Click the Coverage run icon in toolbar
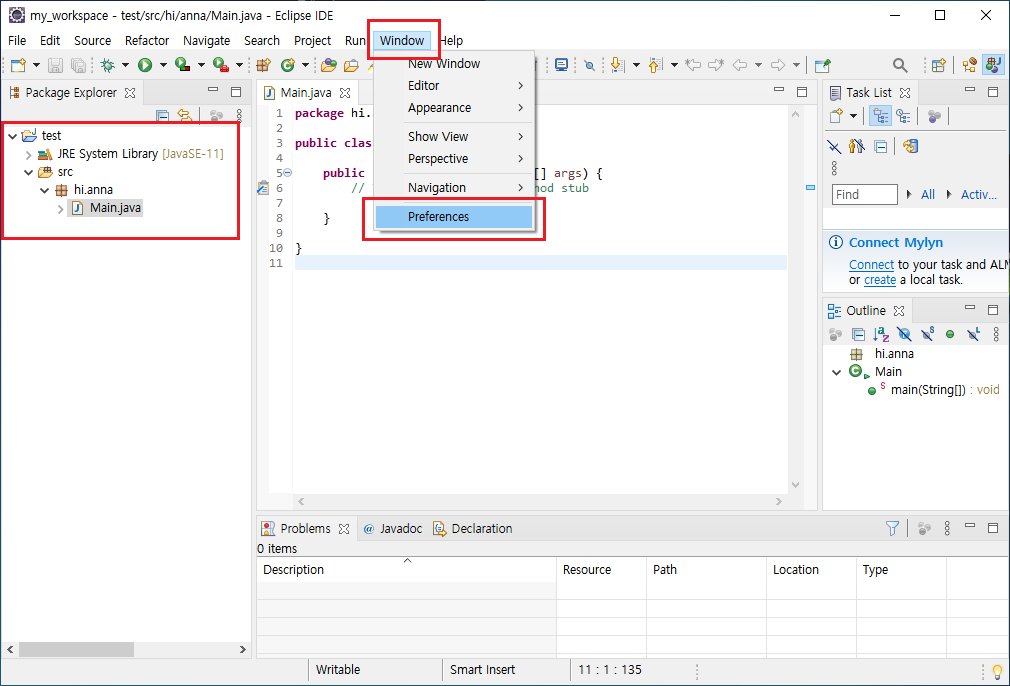This screenshot has width=1010, height=686. (x=183, y=65)
